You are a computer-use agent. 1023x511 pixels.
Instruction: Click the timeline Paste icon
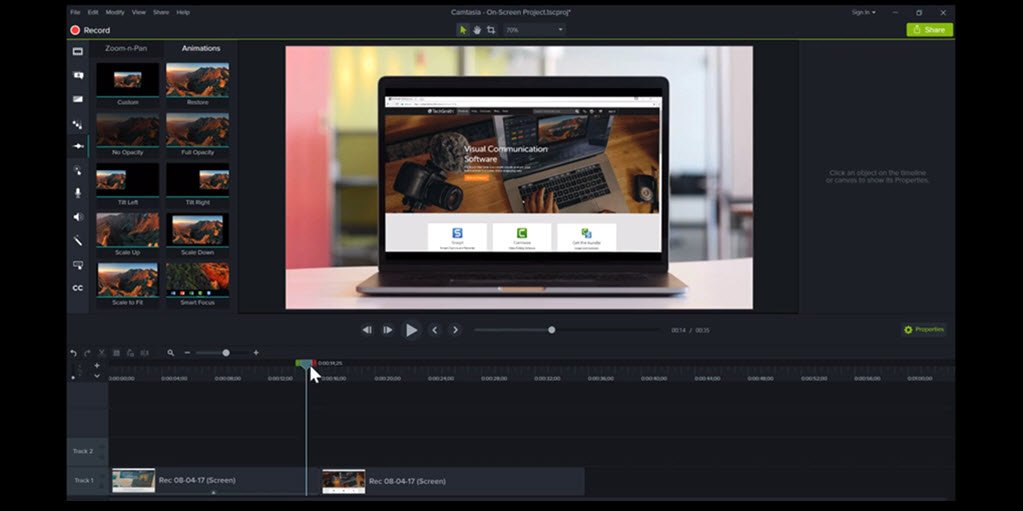(x=130, y=353)
